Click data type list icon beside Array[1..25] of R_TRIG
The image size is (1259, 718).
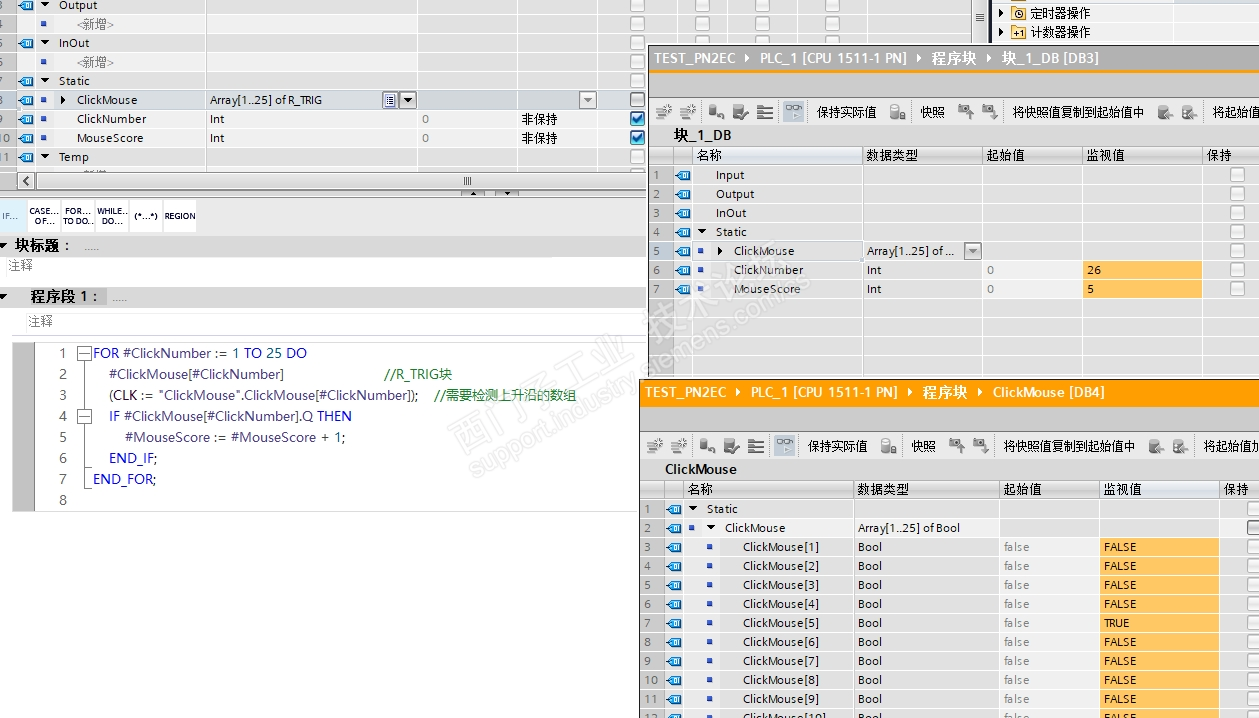[x=390, y=100]
